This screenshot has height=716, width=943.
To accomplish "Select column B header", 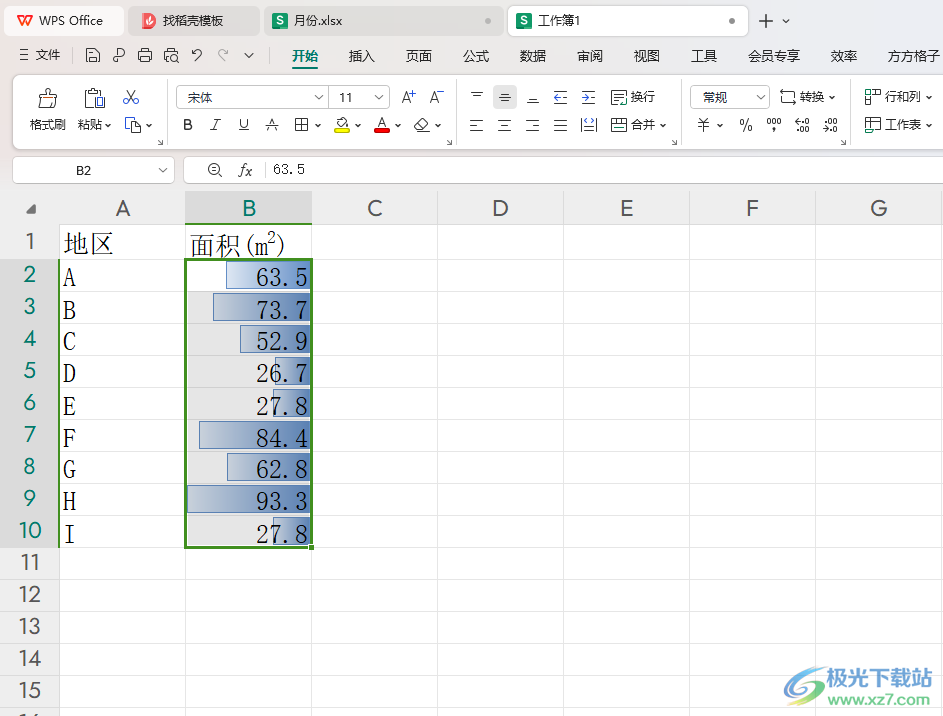I will coord(248,209).
